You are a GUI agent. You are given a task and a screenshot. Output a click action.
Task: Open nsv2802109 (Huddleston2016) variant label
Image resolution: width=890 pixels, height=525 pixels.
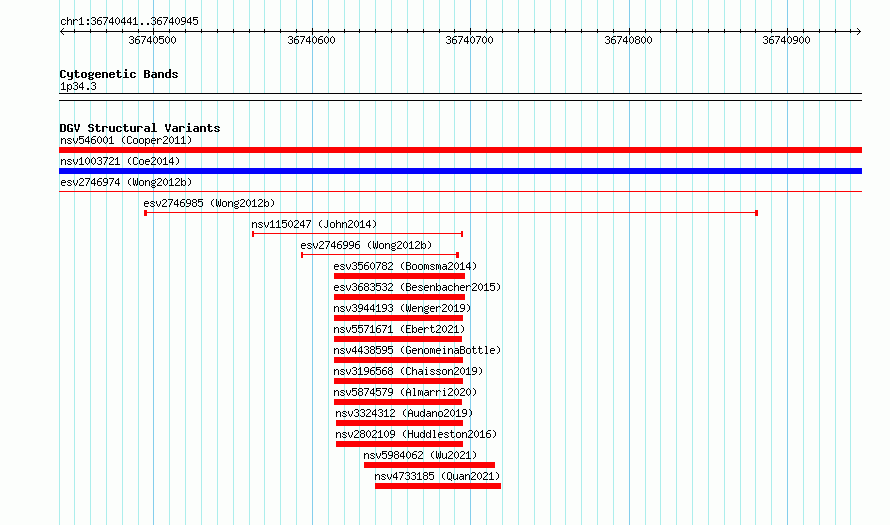(416, 434)
